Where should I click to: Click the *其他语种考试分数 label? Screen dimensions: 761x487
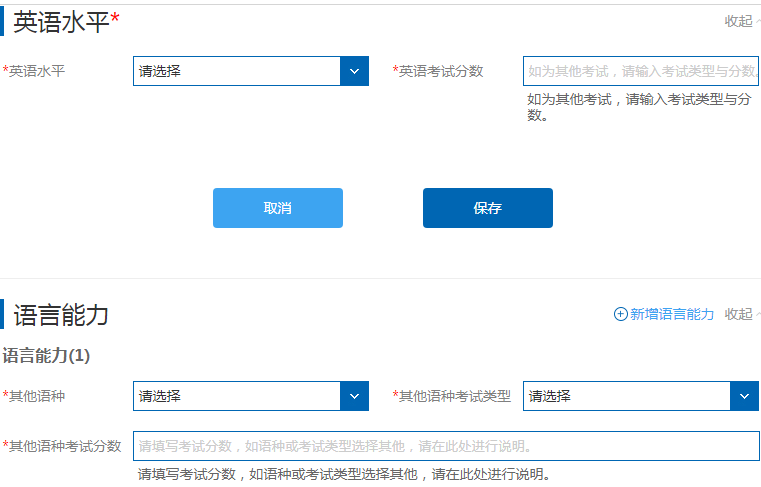point(62,446)
